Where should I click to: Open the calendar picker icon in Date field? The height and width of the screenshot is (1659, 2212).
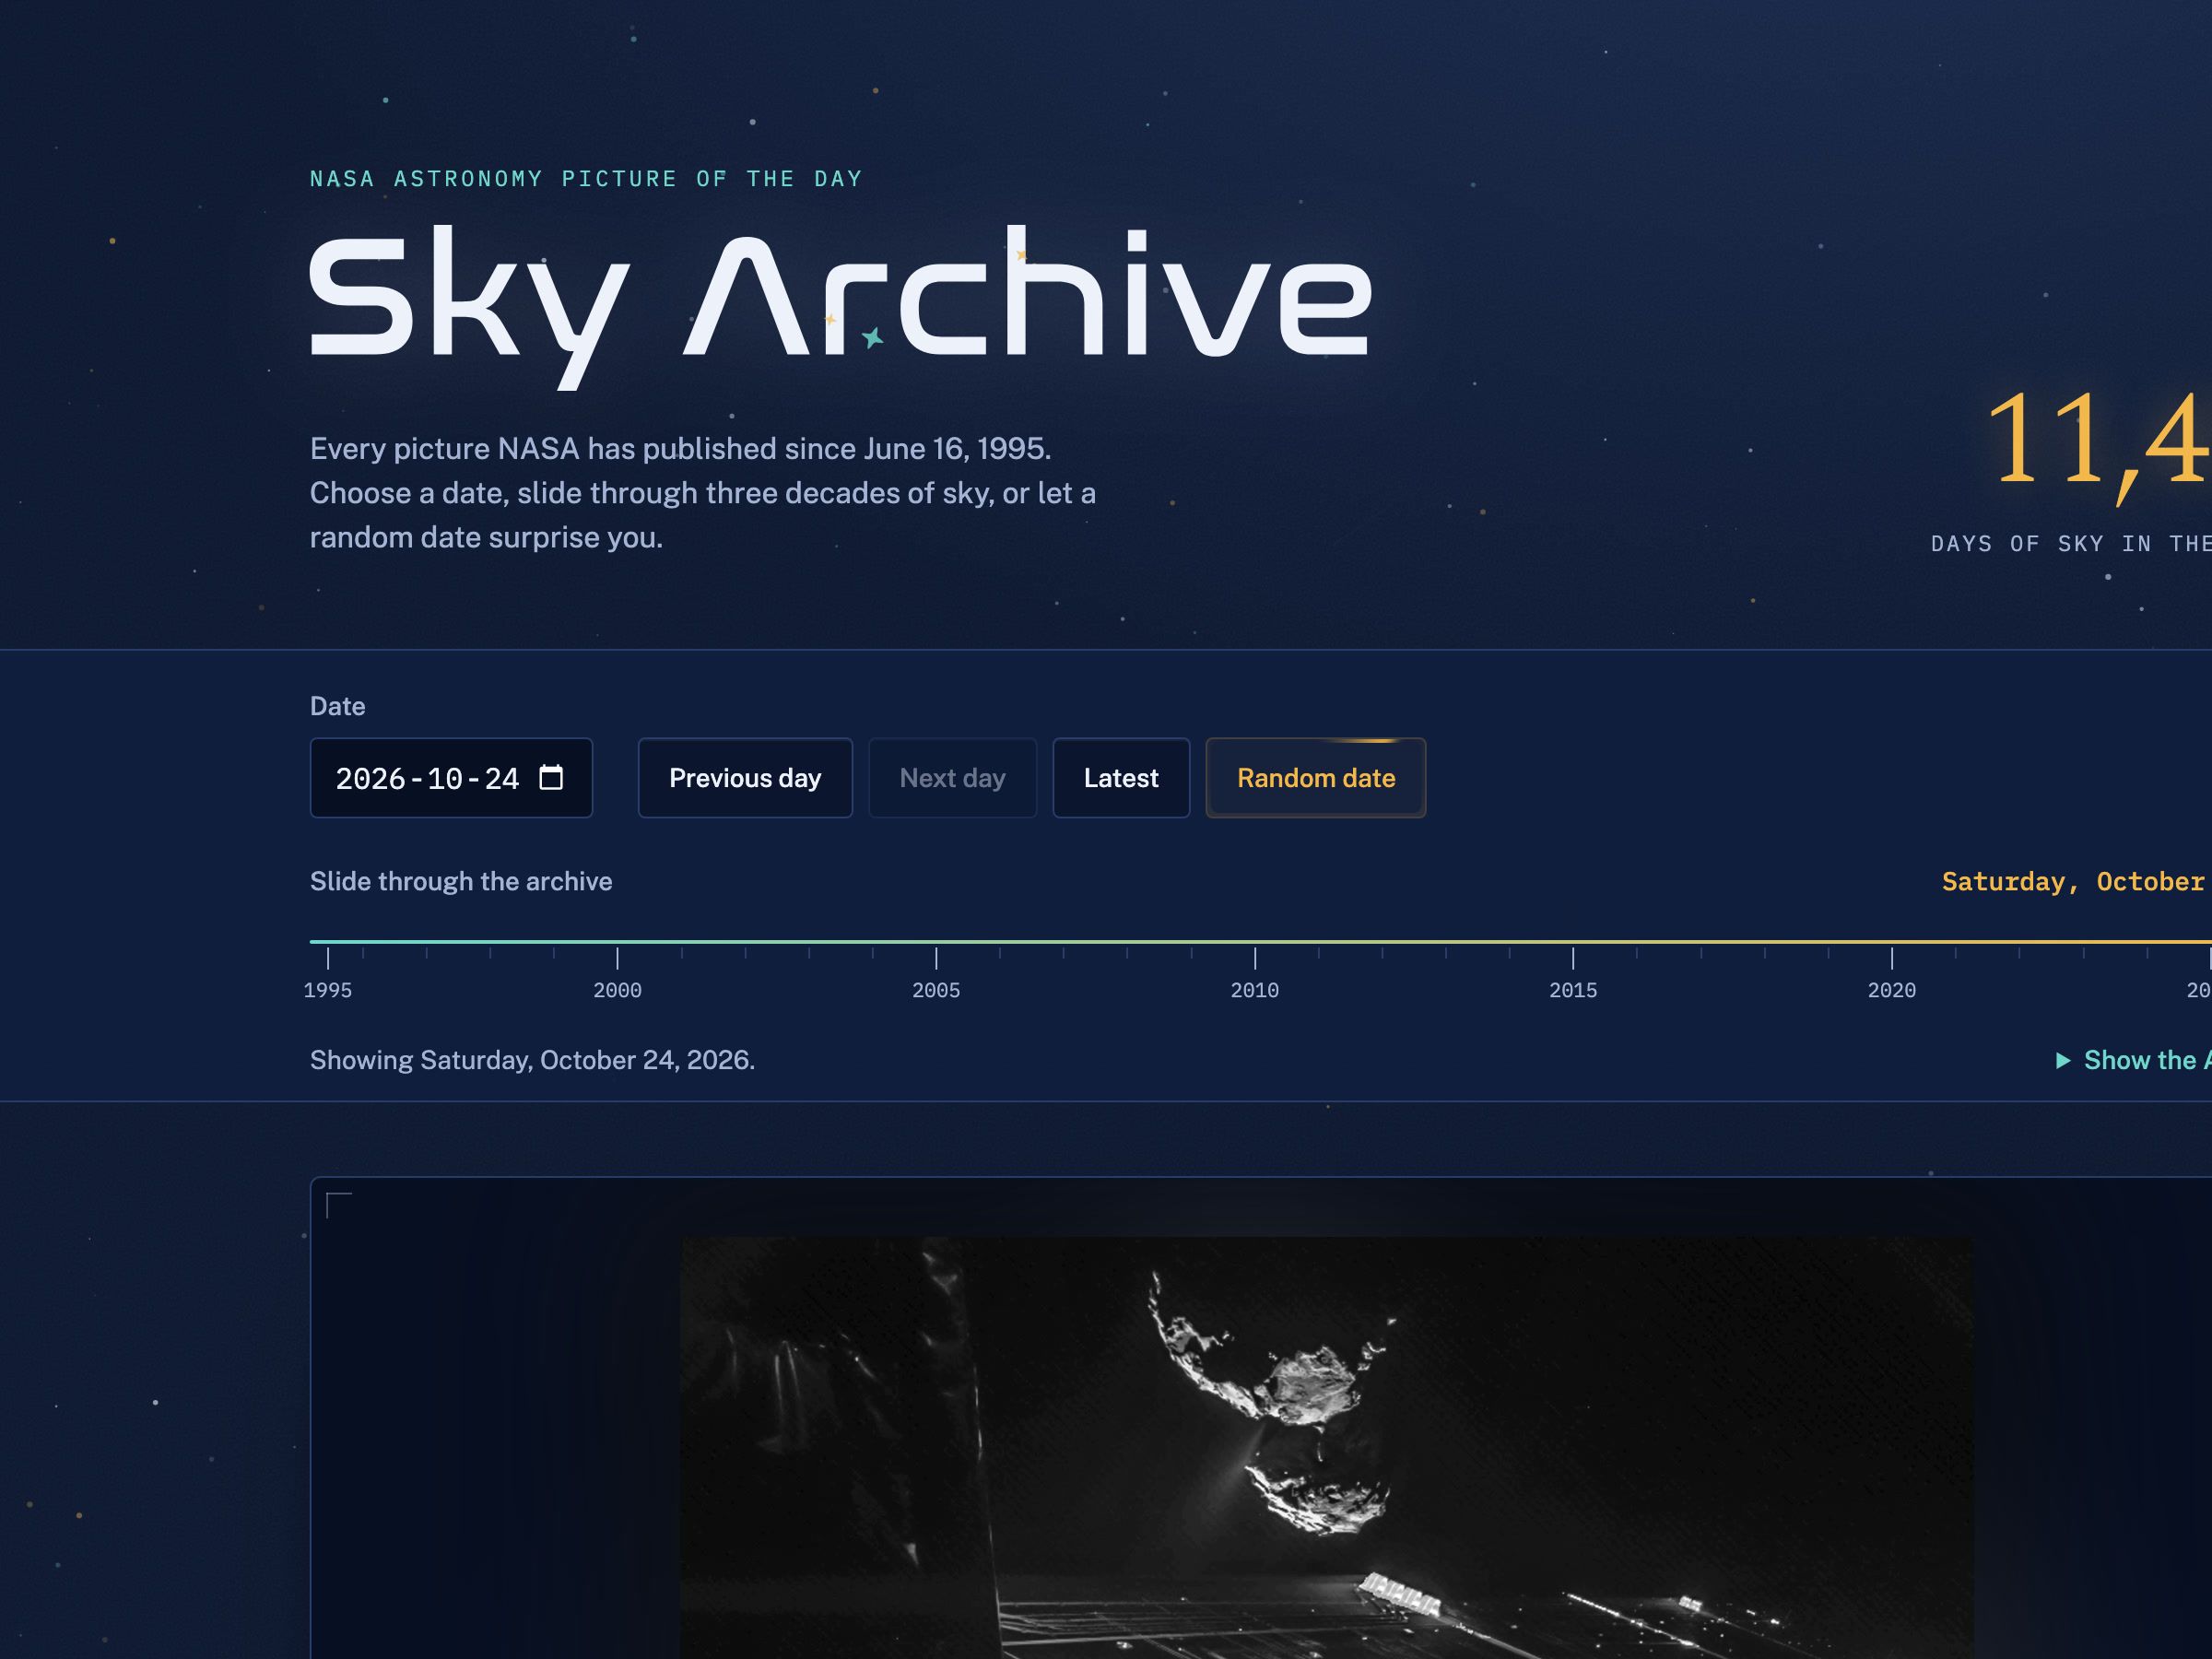pyautogui.click(x=551, y=777)
